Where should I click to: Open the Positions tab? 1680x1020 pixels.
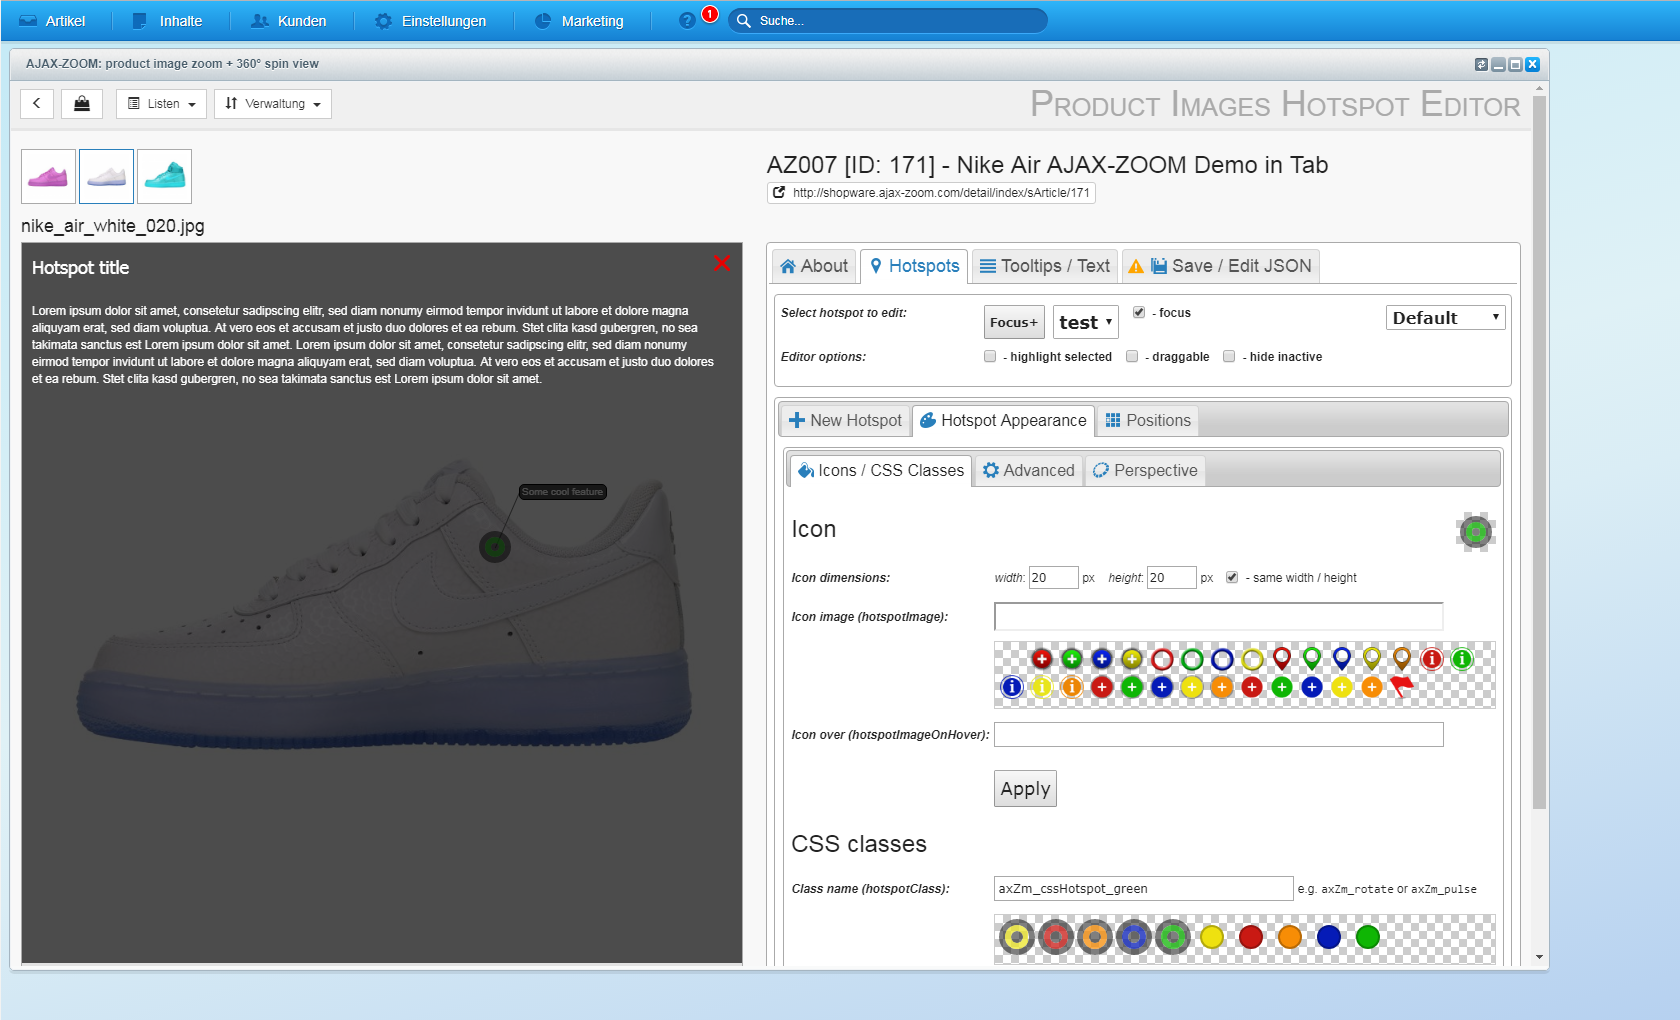click(x=1148, y=420)
